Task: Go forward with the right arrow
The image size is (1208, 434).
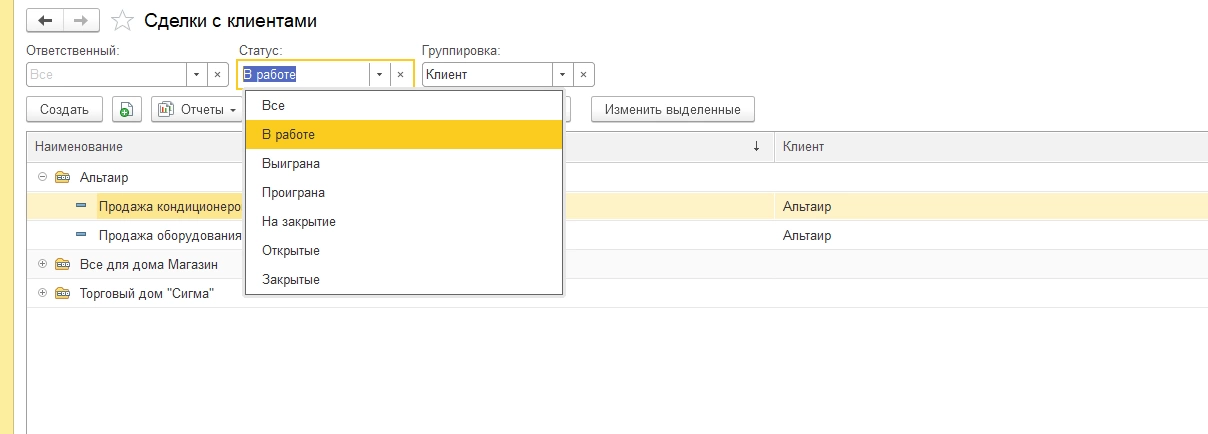Action: (x=82, y=20)
